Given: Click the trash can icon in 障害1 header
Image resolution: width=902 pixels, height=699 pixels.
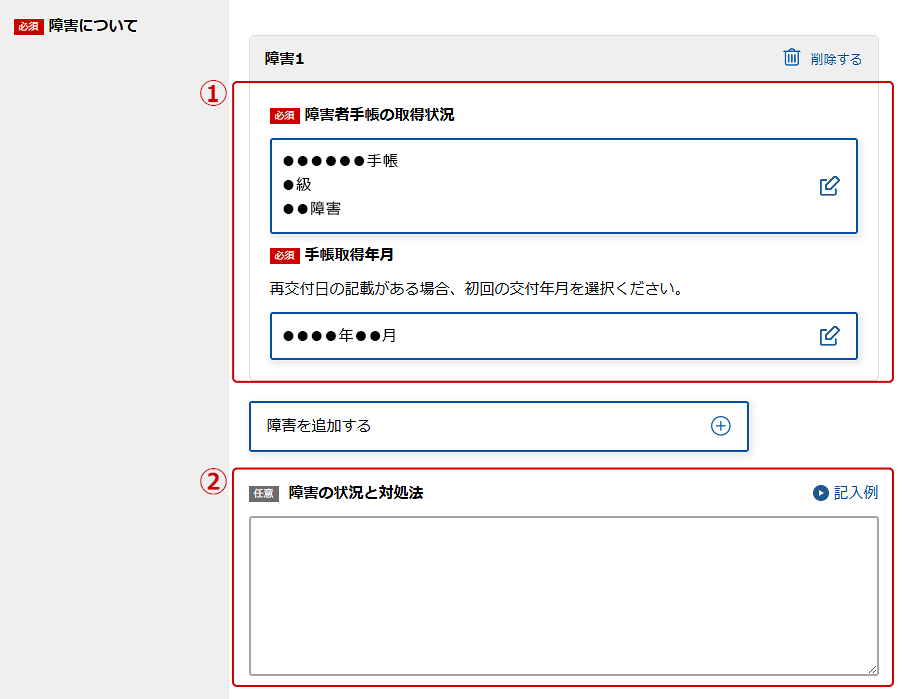Looking at the screenshot, I should click(791, 58).
